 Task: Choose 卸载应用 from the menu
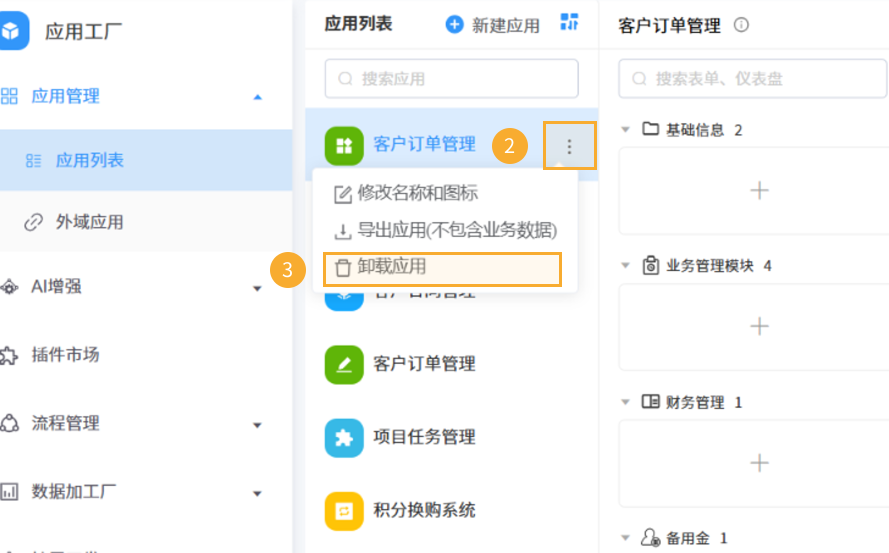pyautogui.click(x=442, y=269)
